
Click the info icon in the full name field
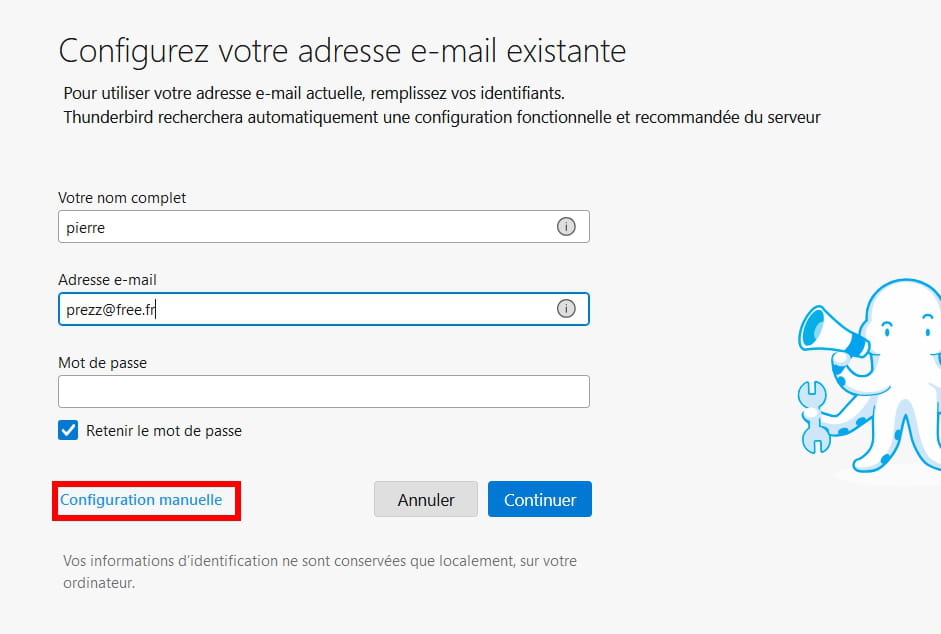566,226
